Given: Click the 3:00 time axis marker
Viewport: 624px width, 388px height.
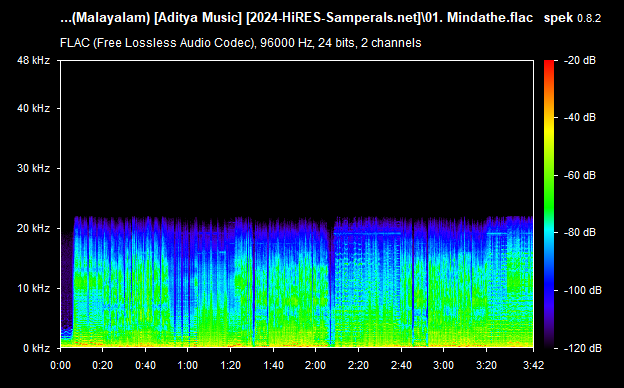Looking at the screenshot, I should click(443, 365).
